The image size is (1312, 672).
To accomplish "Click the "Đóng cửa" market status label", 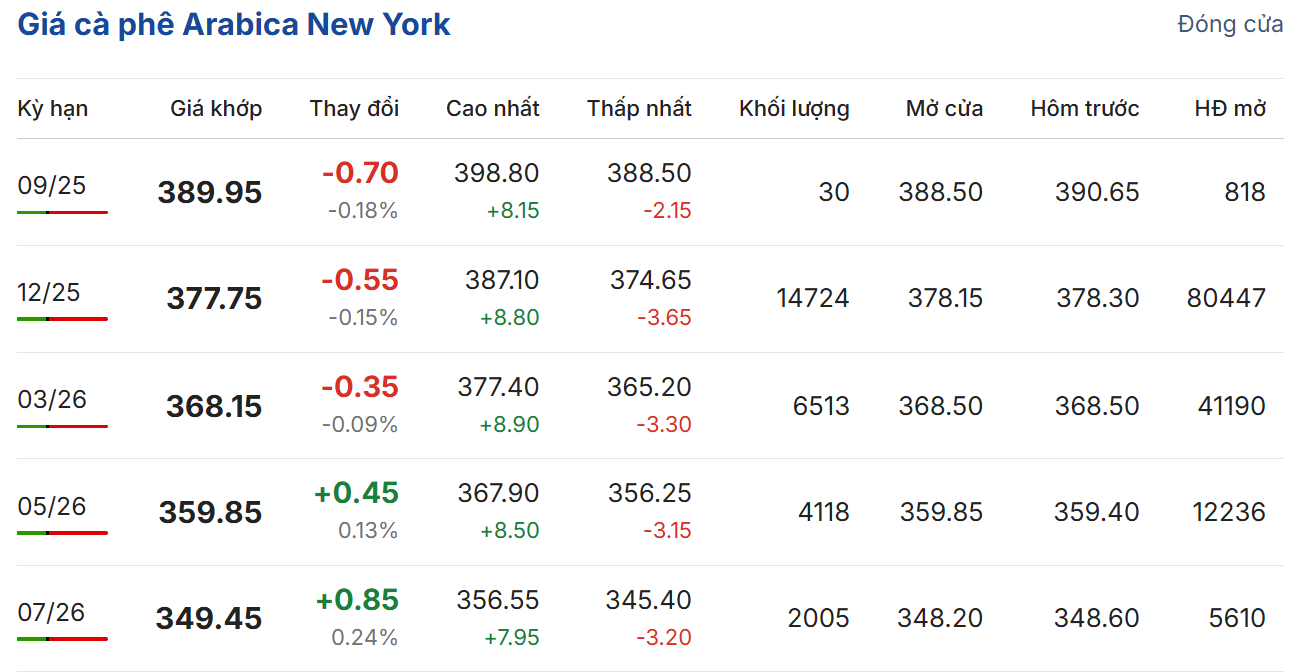I will point(1230,25).
